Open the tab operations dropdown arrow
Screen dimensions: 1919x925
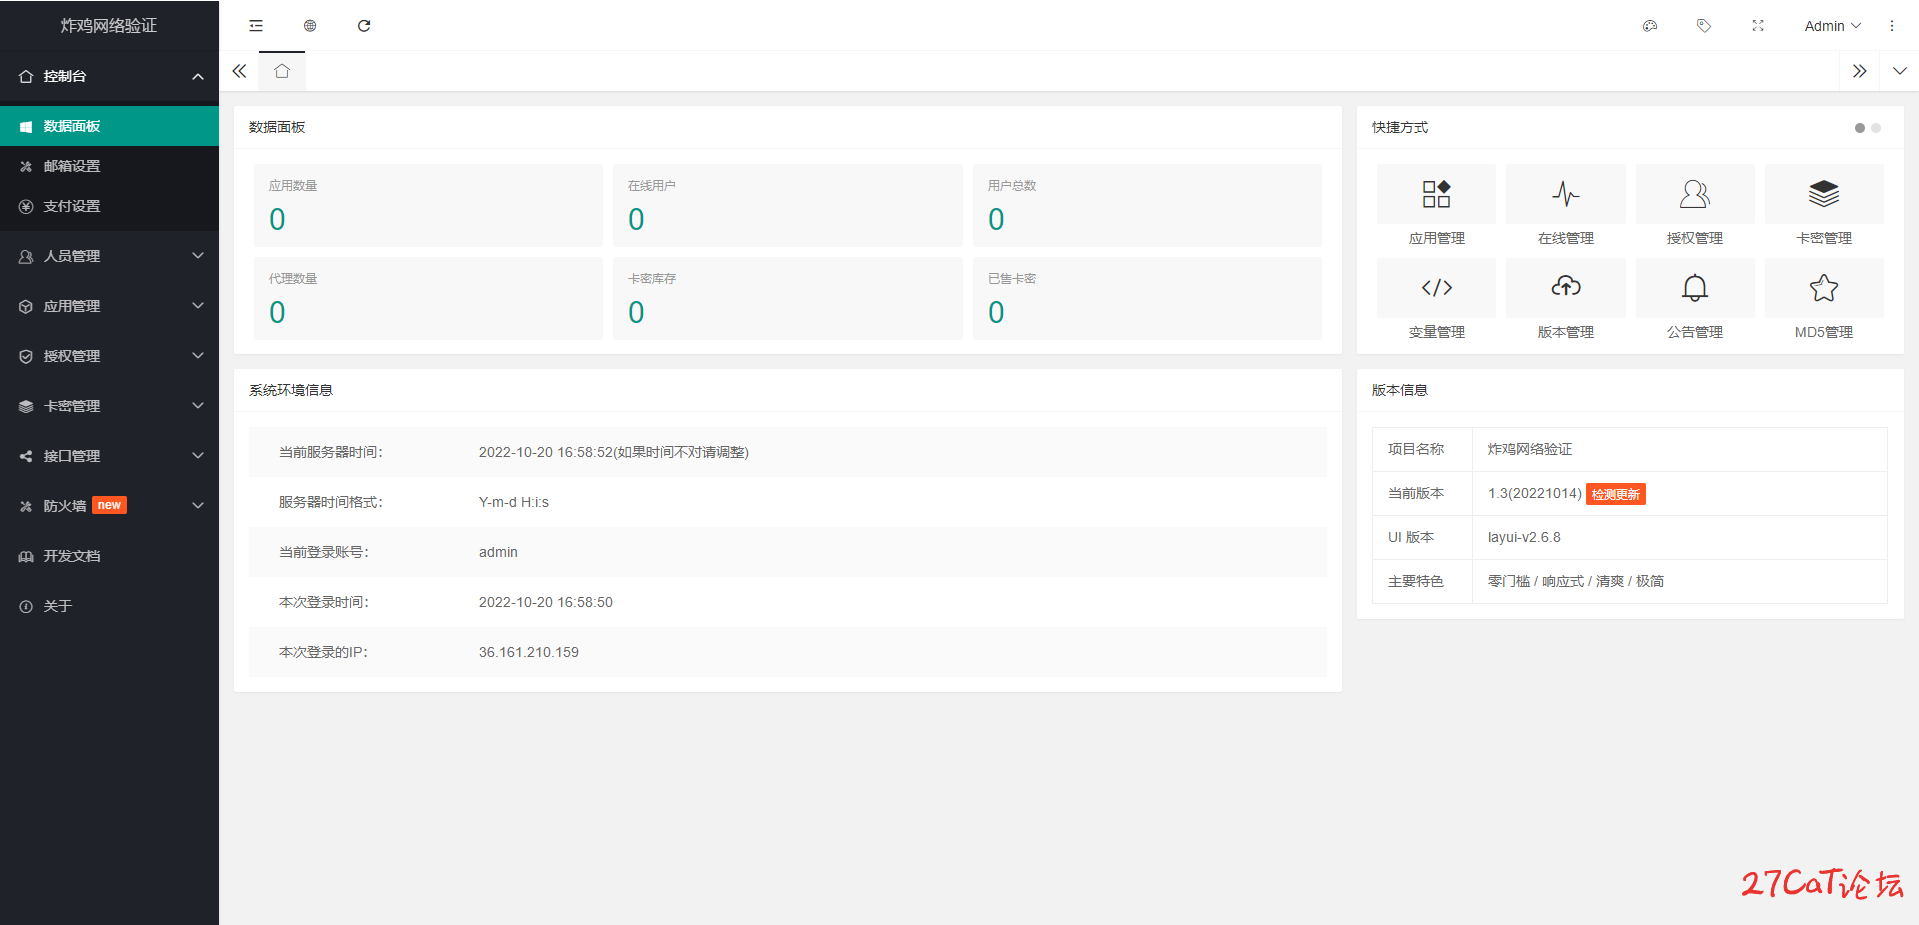coord(1900,71)
